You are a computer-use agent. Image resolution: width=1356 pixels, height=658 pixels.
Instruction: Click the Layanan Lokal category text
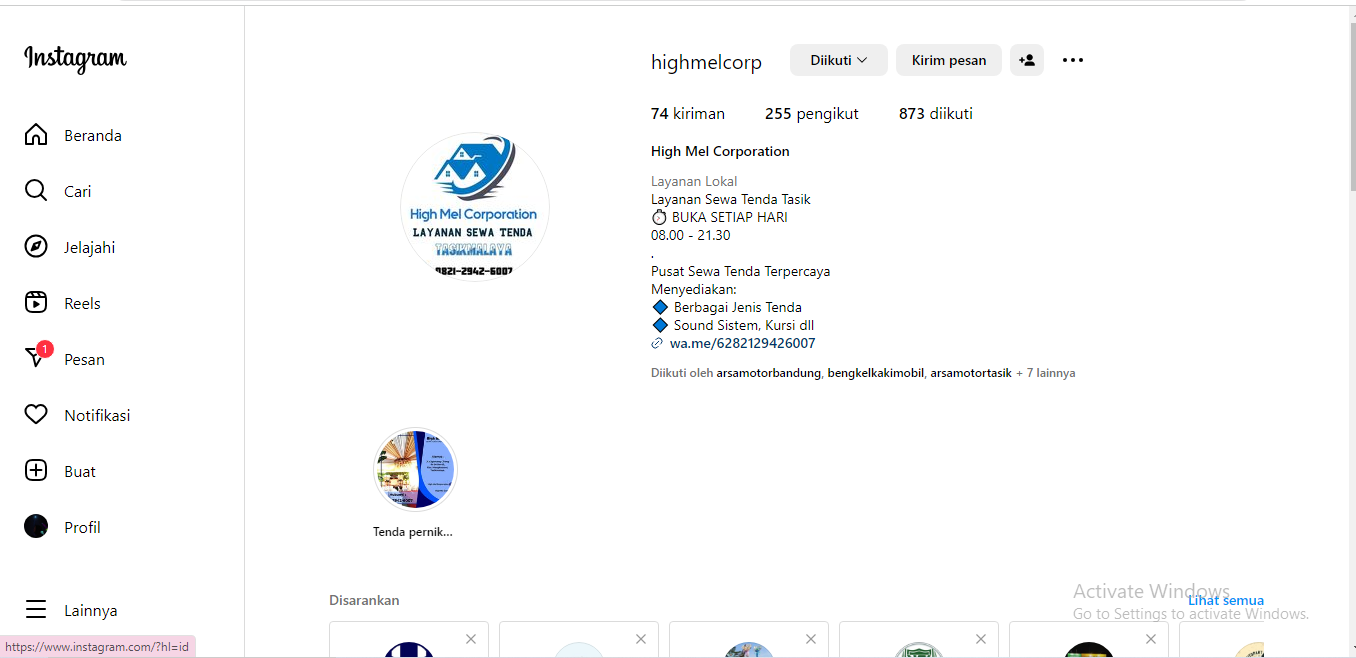point(694,181)
